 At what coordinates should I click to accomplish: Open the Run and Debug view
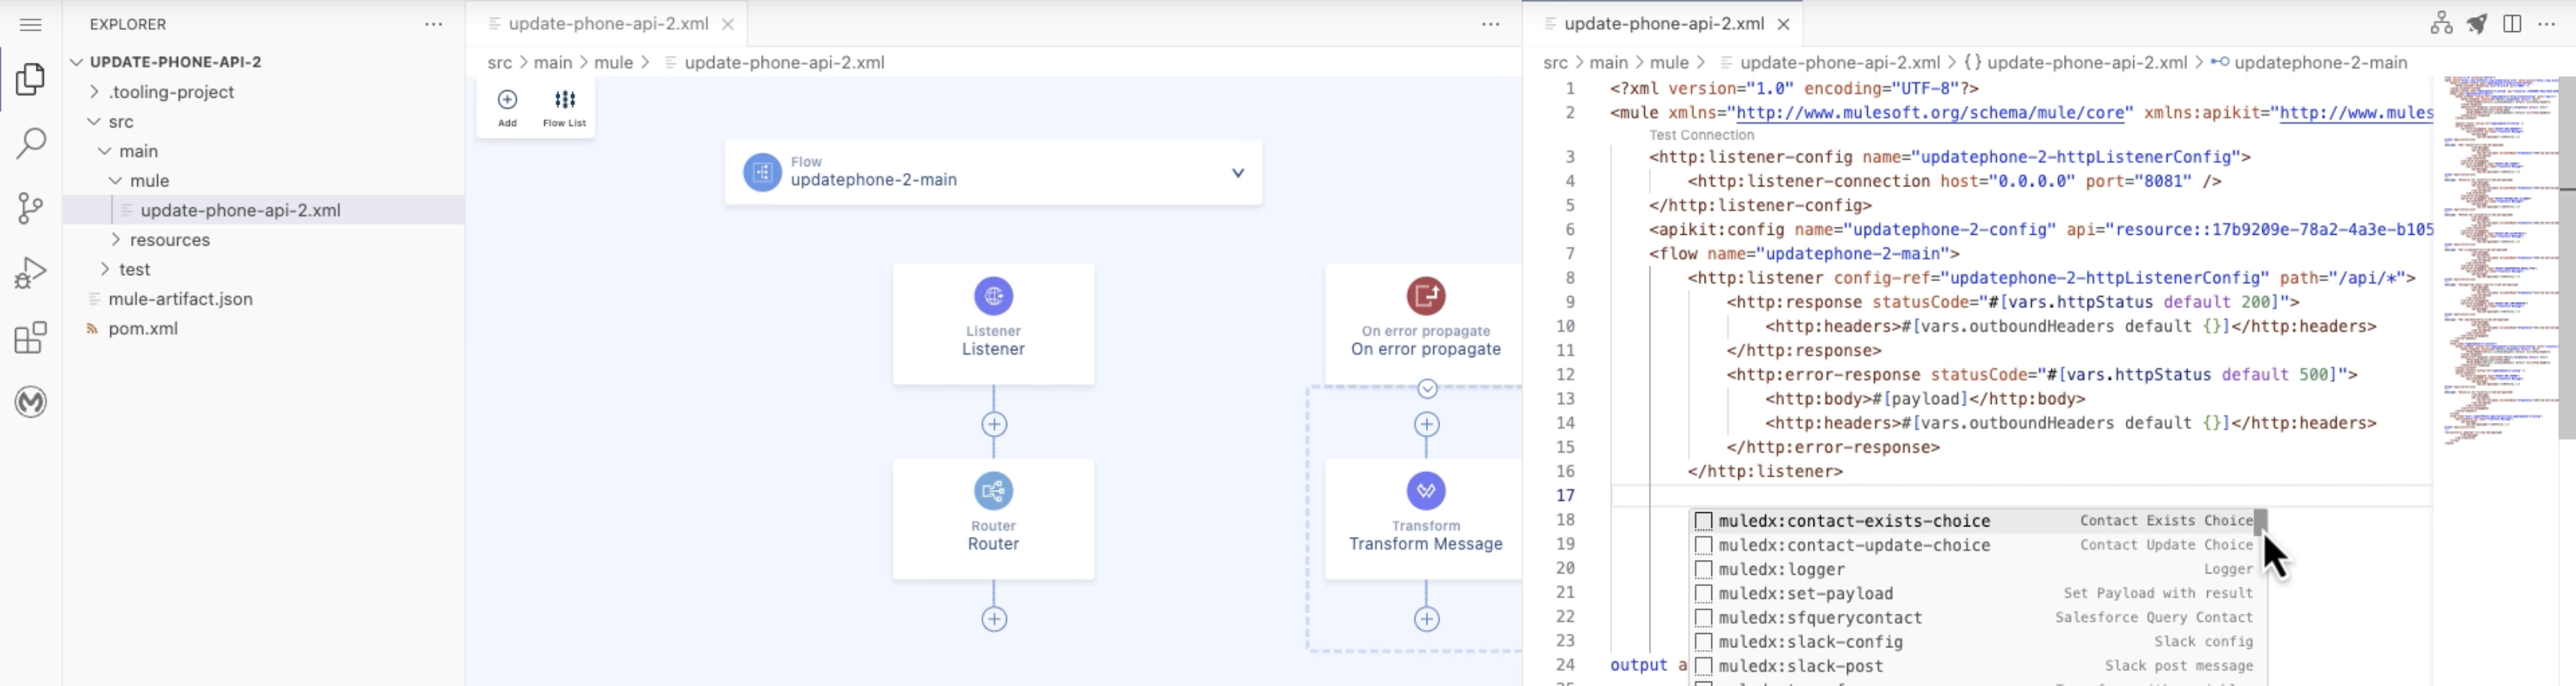pyautogui.click(x=29, y=272)
